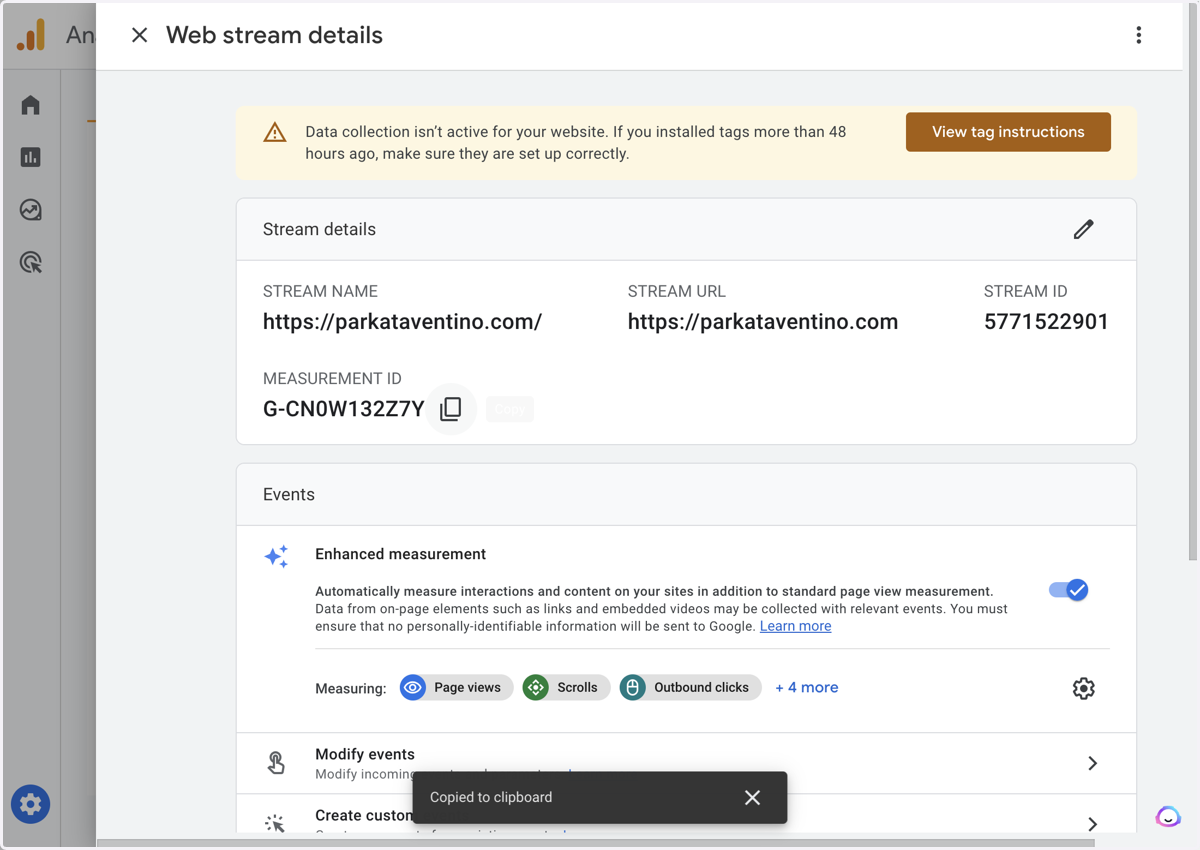Open the Reports bar chart icon
The image size is (1200, 850).
tap(31, 157)
